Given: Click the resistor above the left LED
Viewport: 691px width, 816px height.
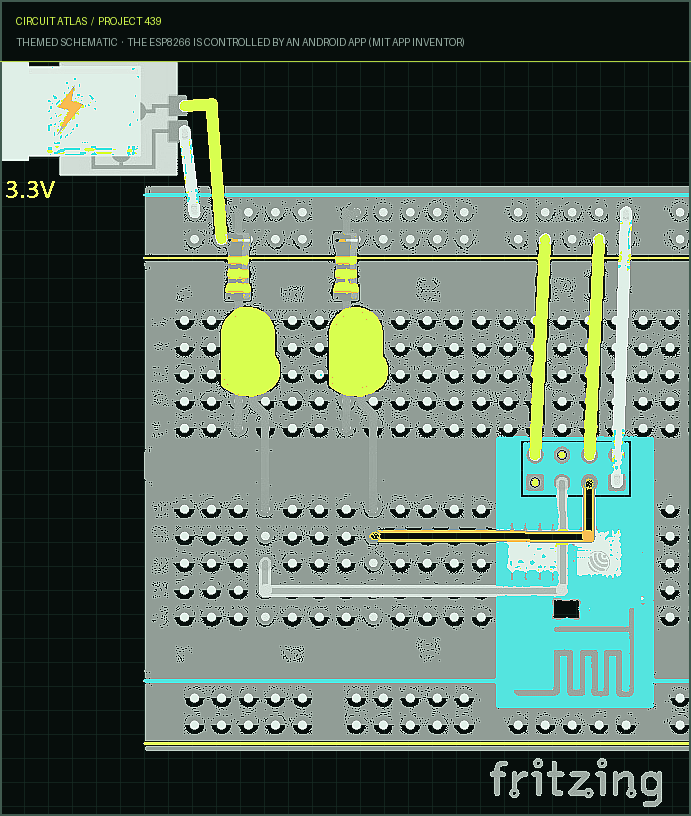Looking at the screenshot, I should coord(238,269).
